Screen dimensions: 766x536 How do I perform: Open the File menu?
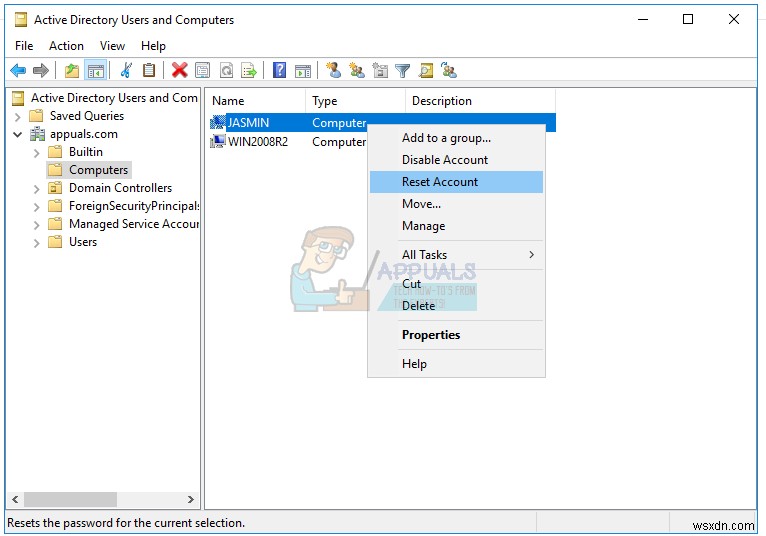point(24,46)
